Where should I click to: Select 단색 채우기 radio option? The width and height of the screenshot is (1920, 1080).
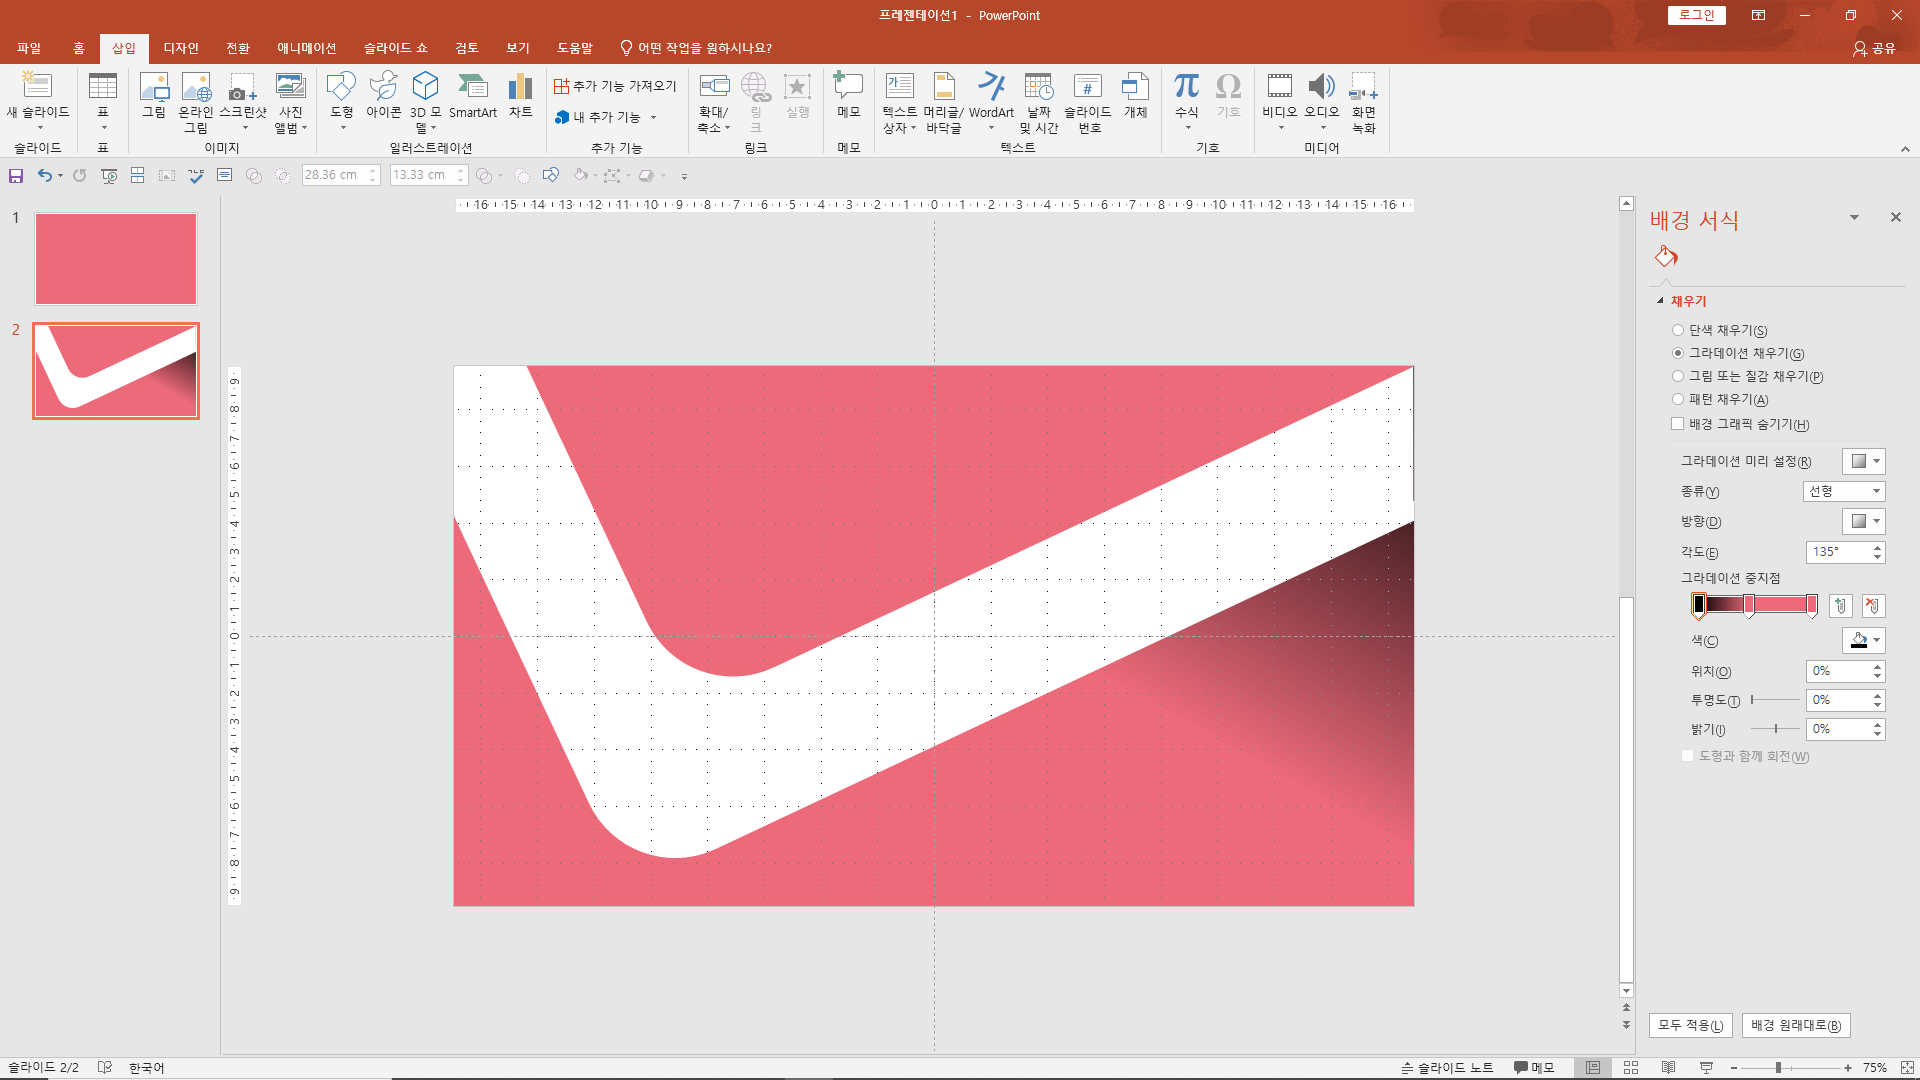(1678, 330)
